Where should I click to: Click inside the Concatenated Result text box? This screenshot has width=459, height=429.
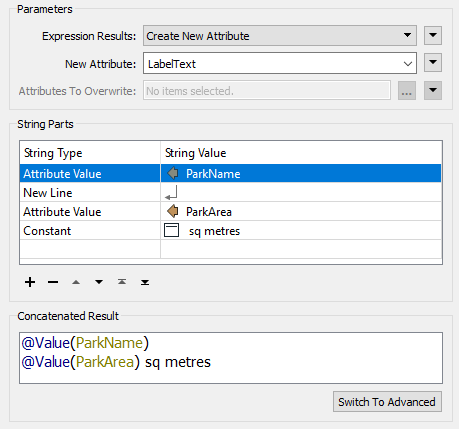[231, 358]
